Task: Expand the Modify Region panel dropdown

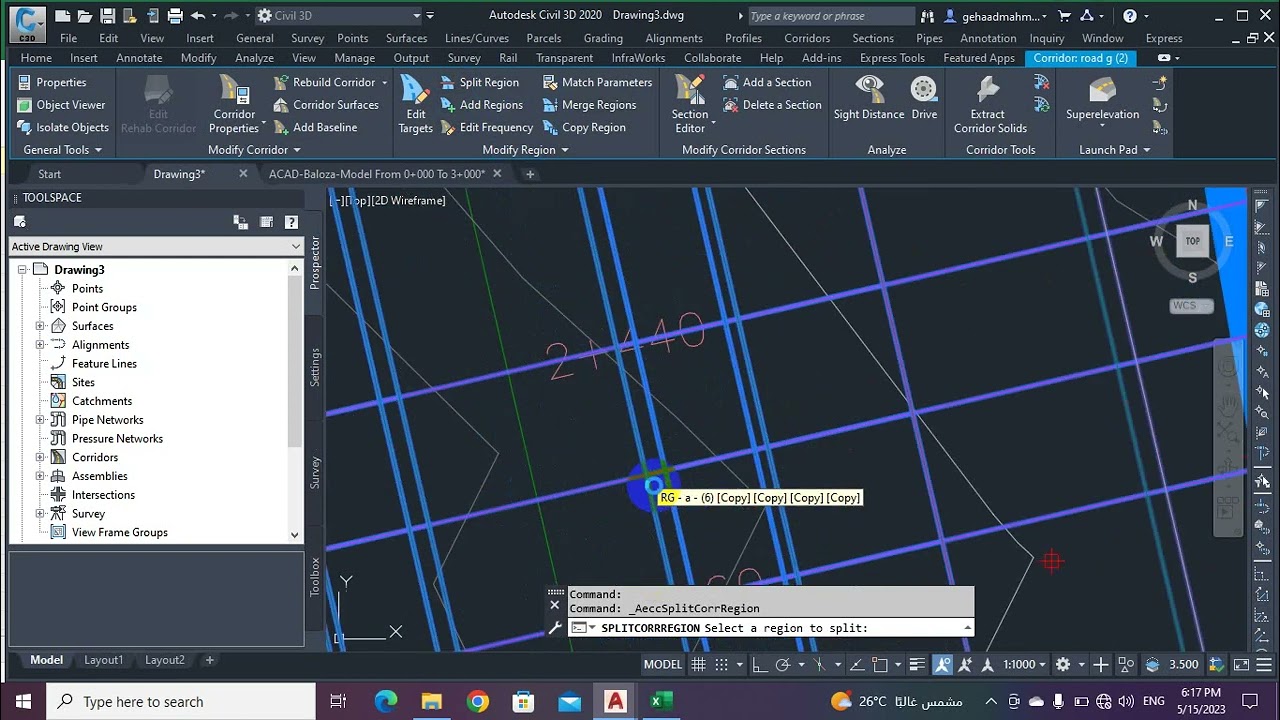Action: (525, 150)
